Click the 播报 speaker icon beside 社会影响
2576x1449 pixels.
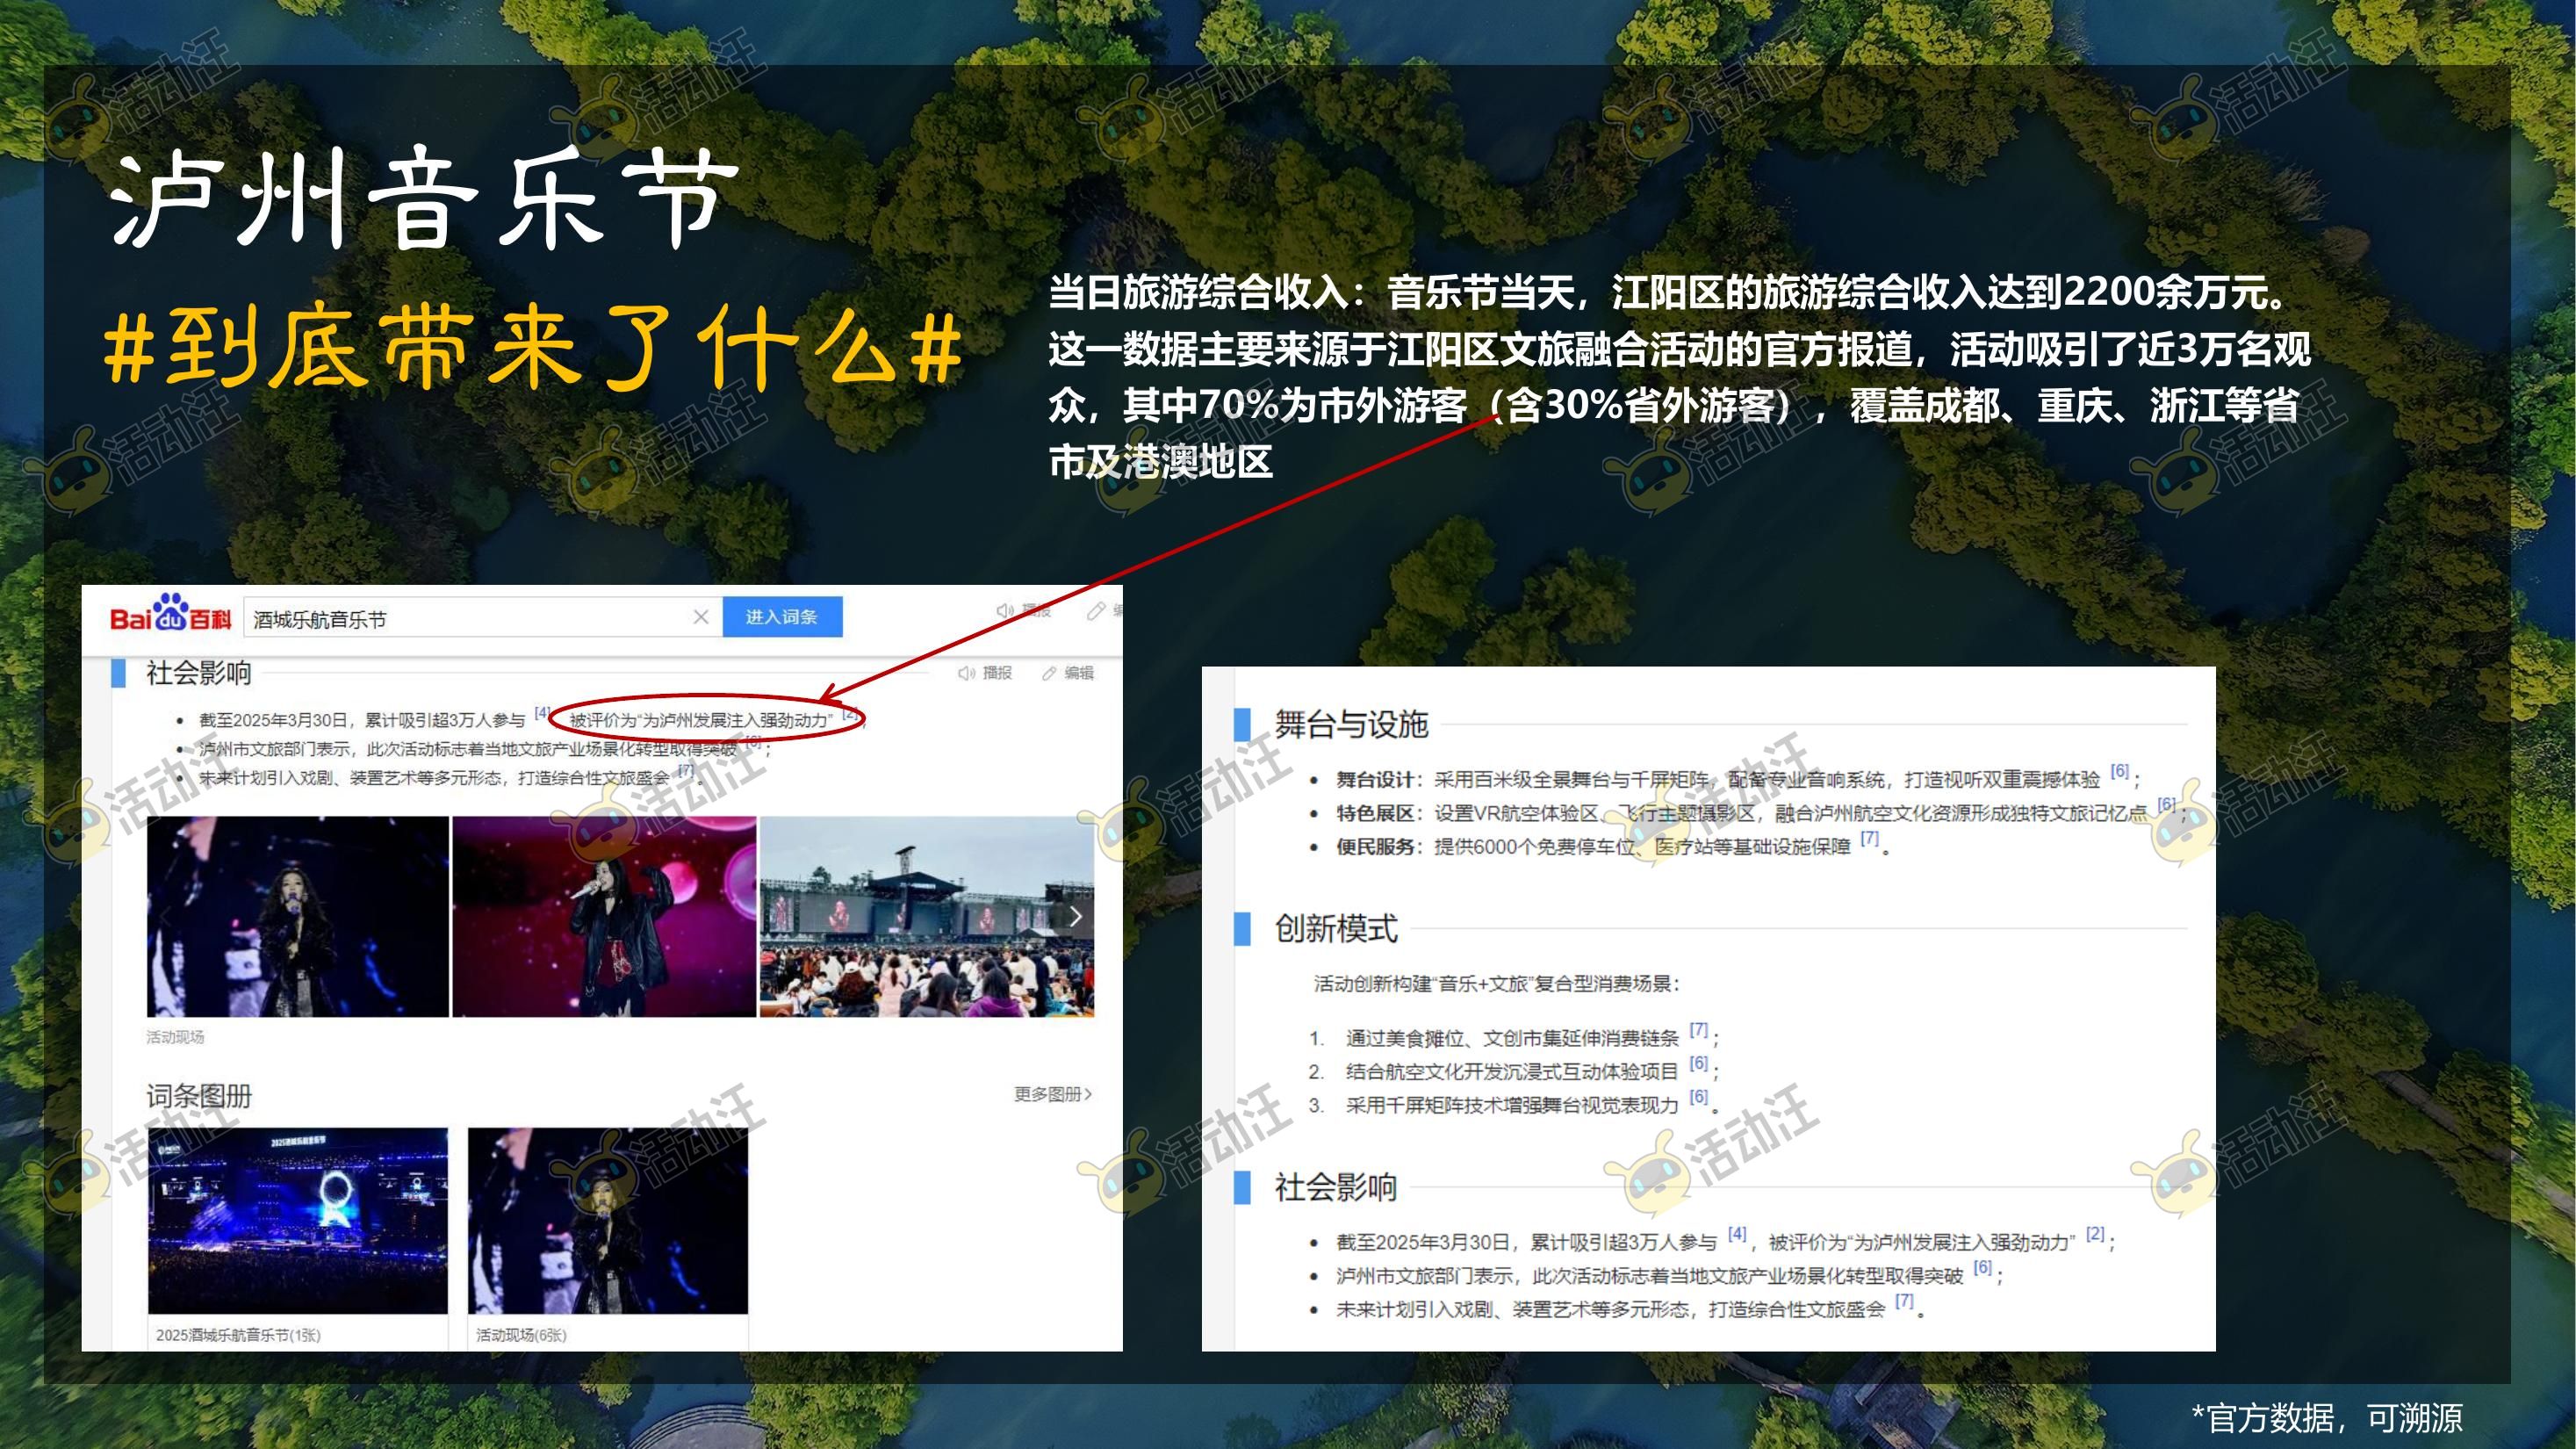pos(966,673)
